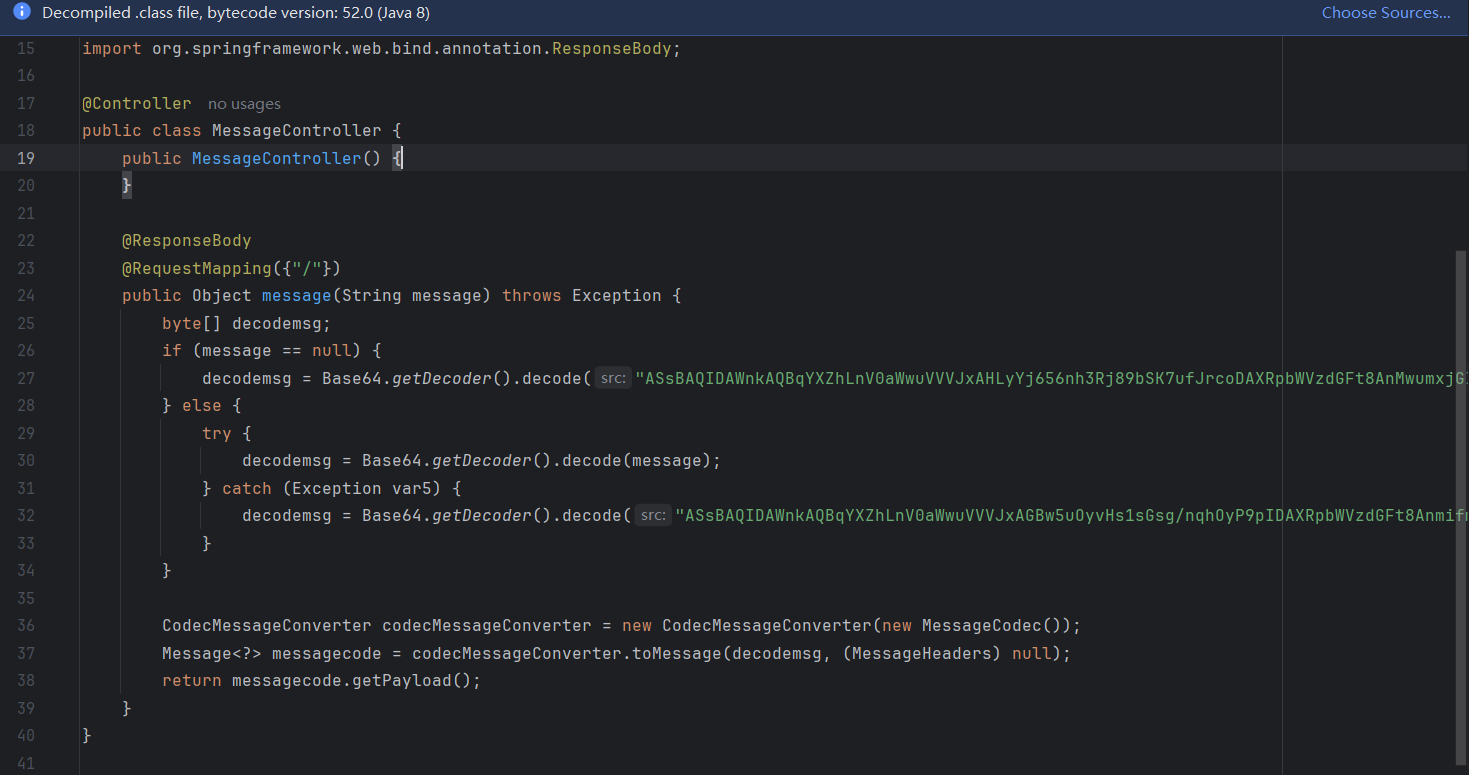Click the "Decompiled .class file" banner text
This screenshot has width=1469, height=775.
tap(235, 13)
